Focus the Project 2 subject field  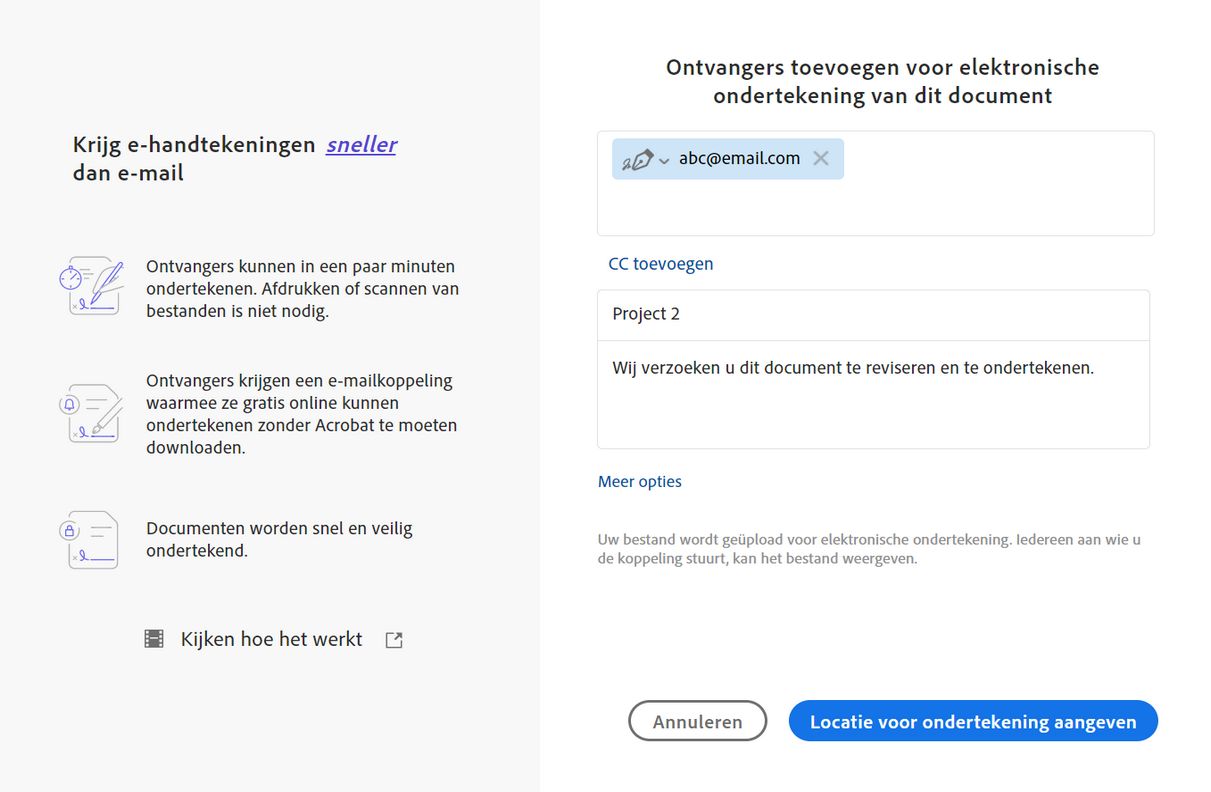coord(872,314)
